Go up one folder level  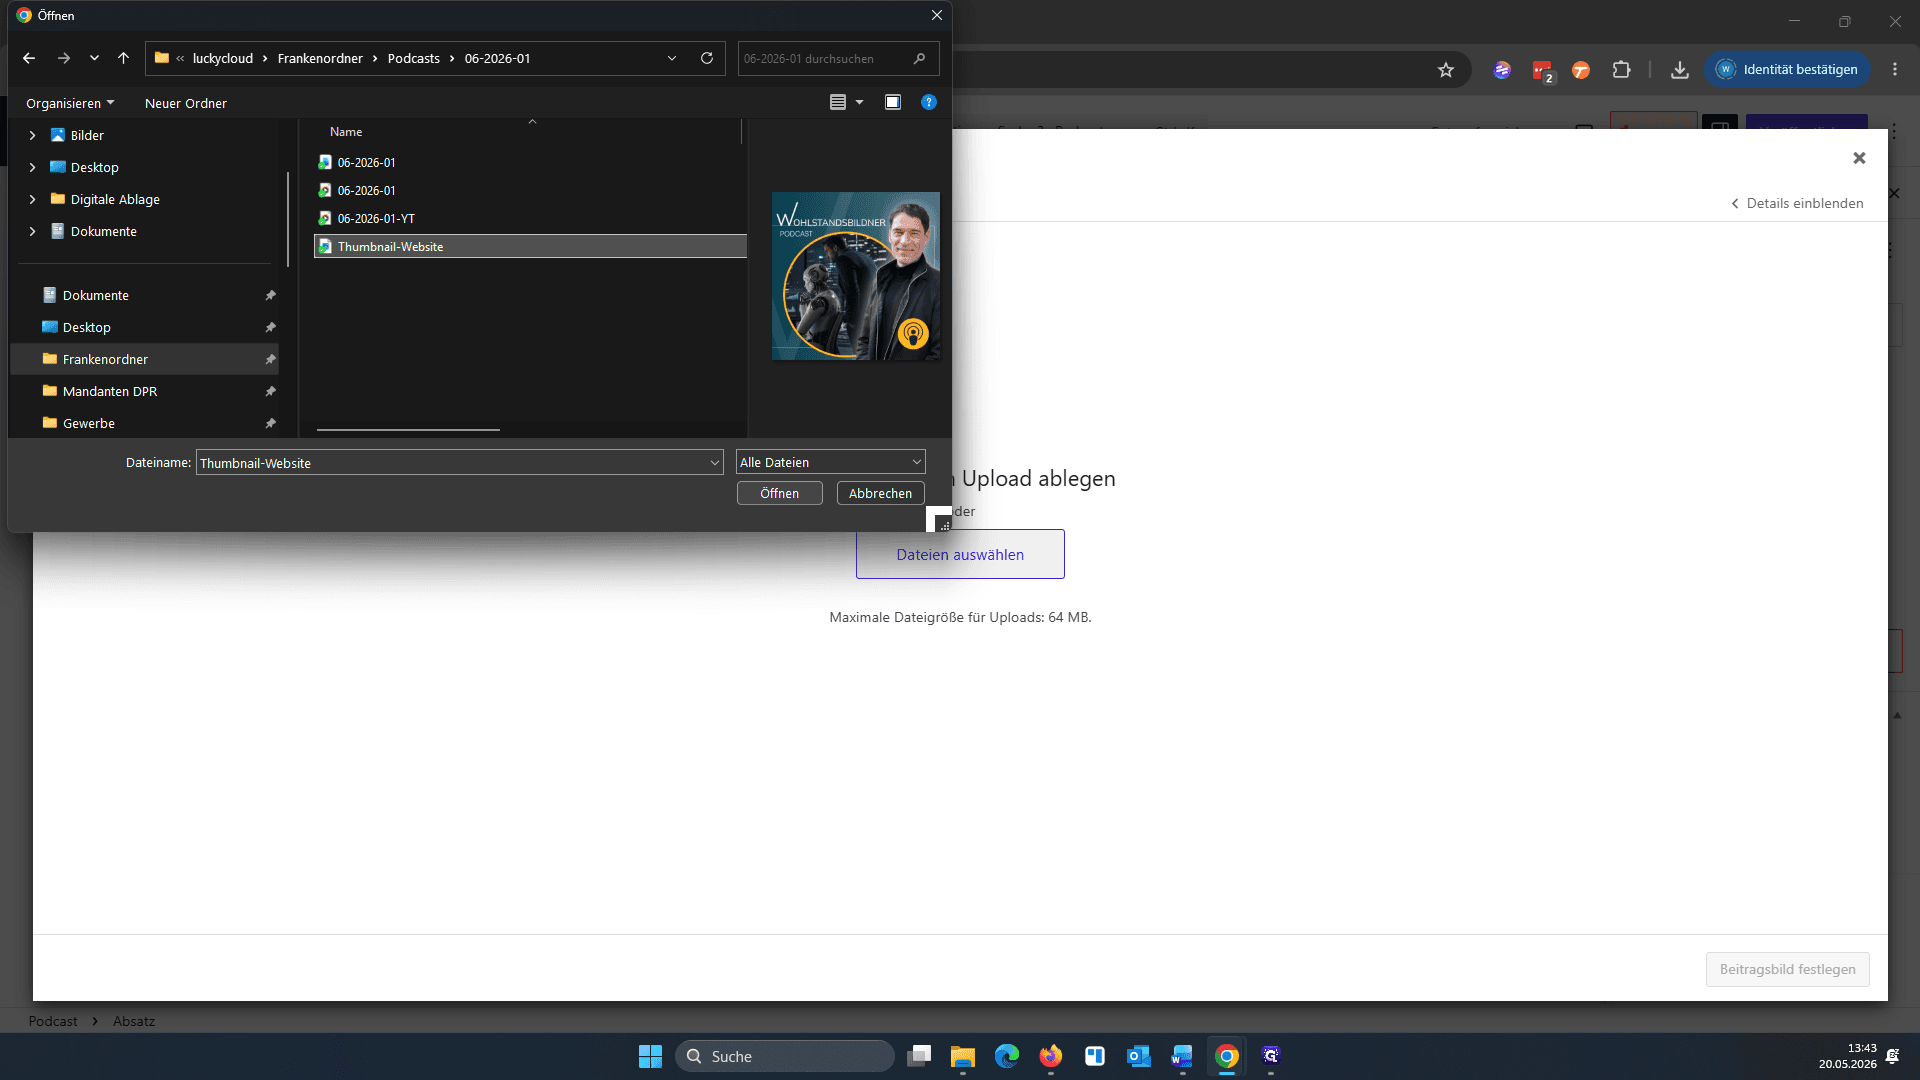(123, 58)
